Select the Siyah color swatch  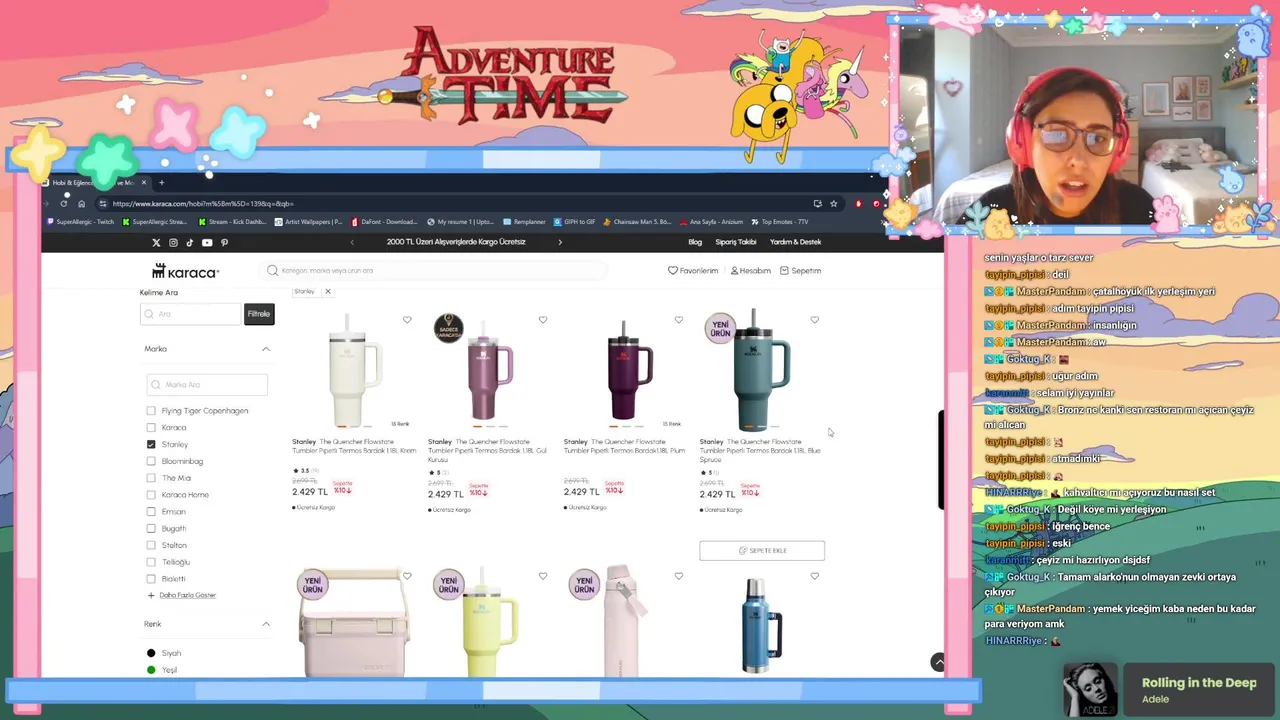tap(151, 653)
